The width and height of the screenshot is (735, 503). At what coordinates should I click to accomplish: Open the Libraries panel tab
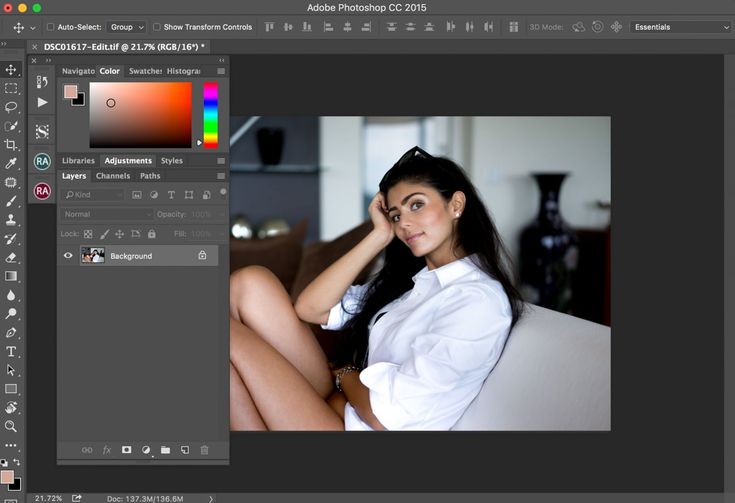tap(78, 160)
